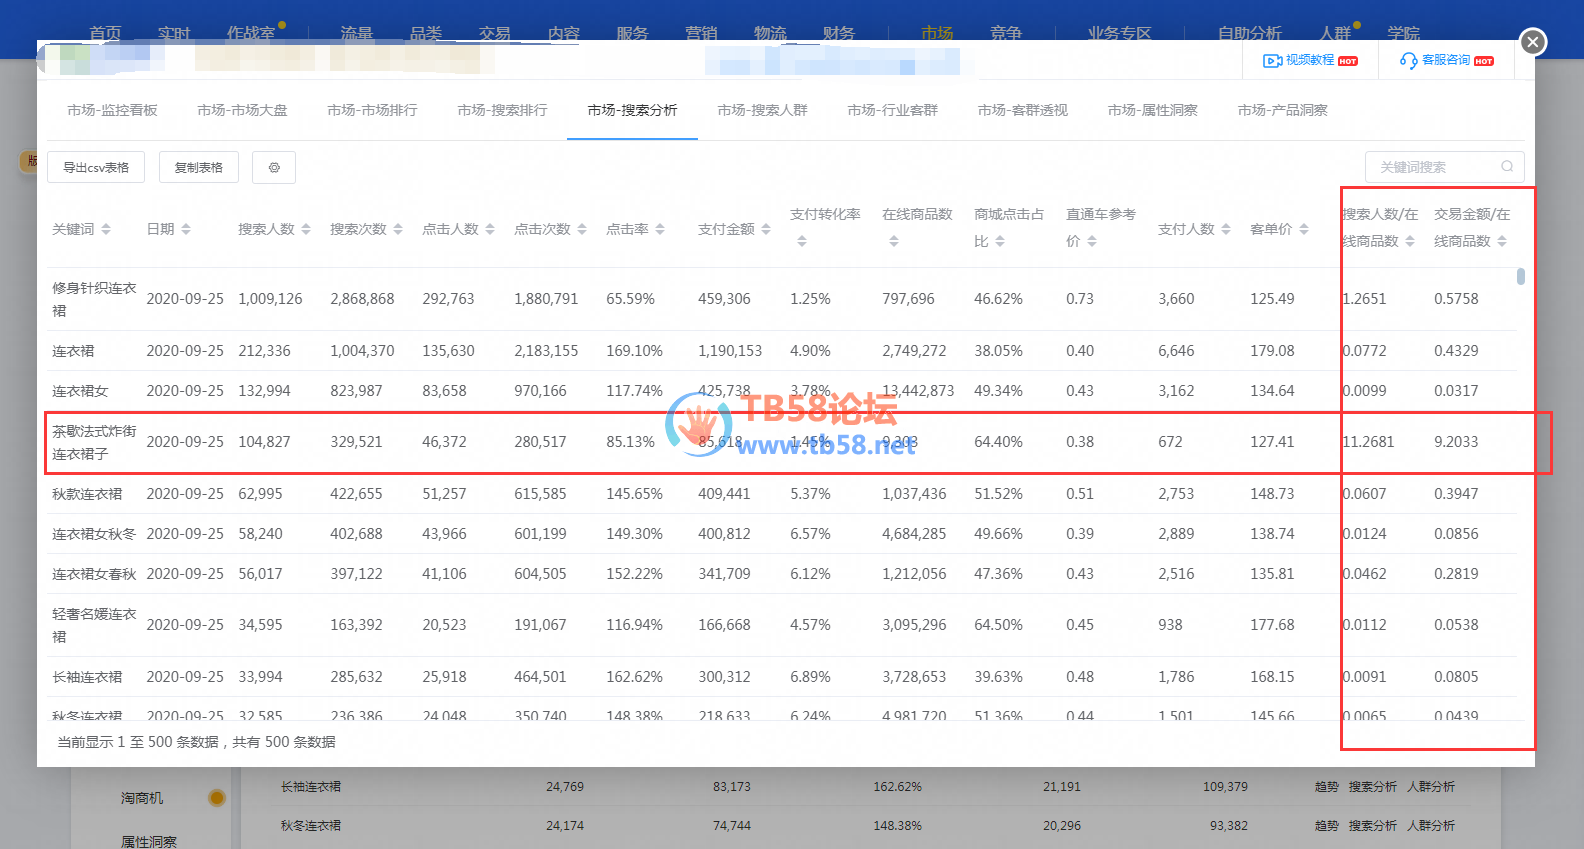Click keyword 连衣裙女春秋 cell
Screen dimensions: 1584x849
pyautogui.click(x=94, y=574)
